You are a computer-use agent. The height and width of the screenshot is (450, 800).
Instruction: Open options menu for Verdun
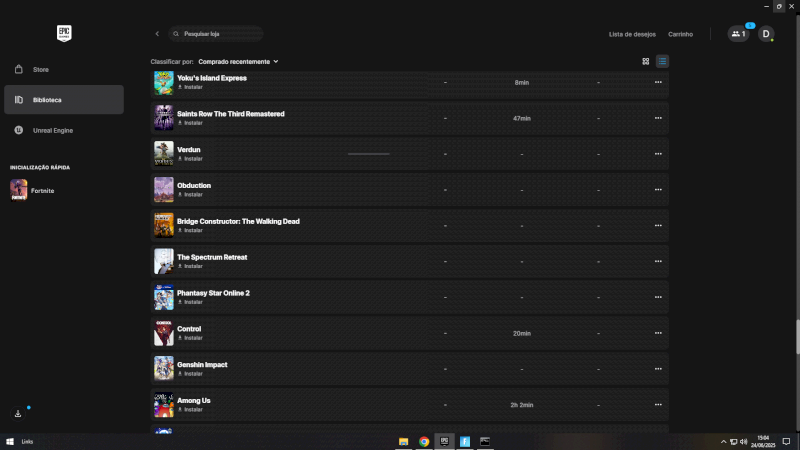[x=658, y=154]
